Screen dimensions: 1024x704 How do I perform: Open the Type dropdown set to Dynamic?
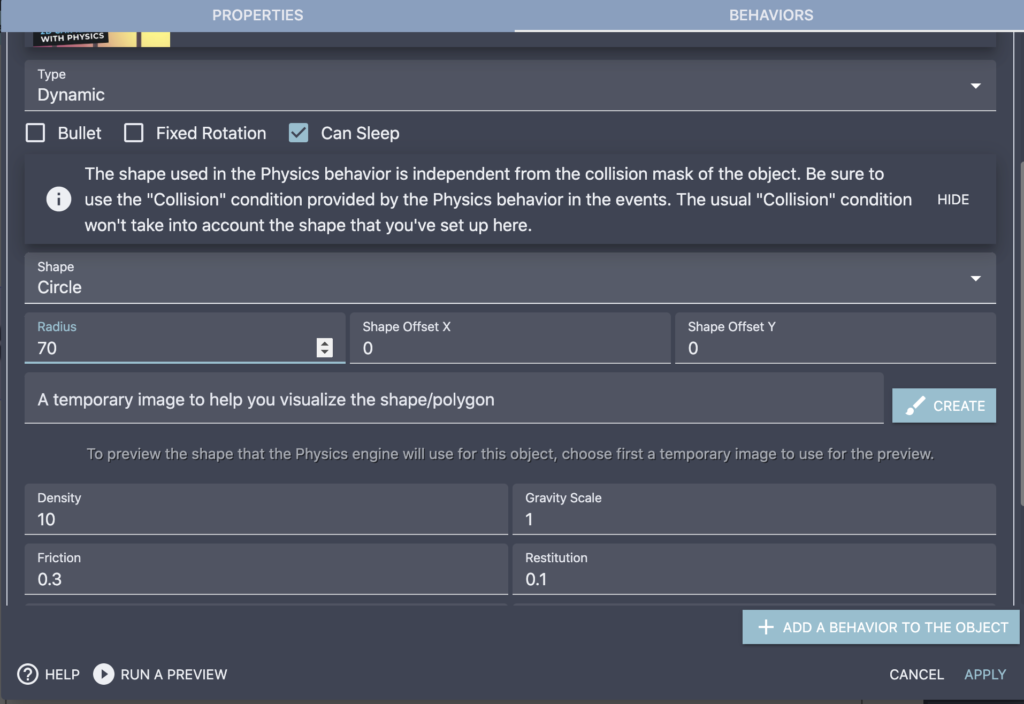pyautogui.click(x=510, y=86)
